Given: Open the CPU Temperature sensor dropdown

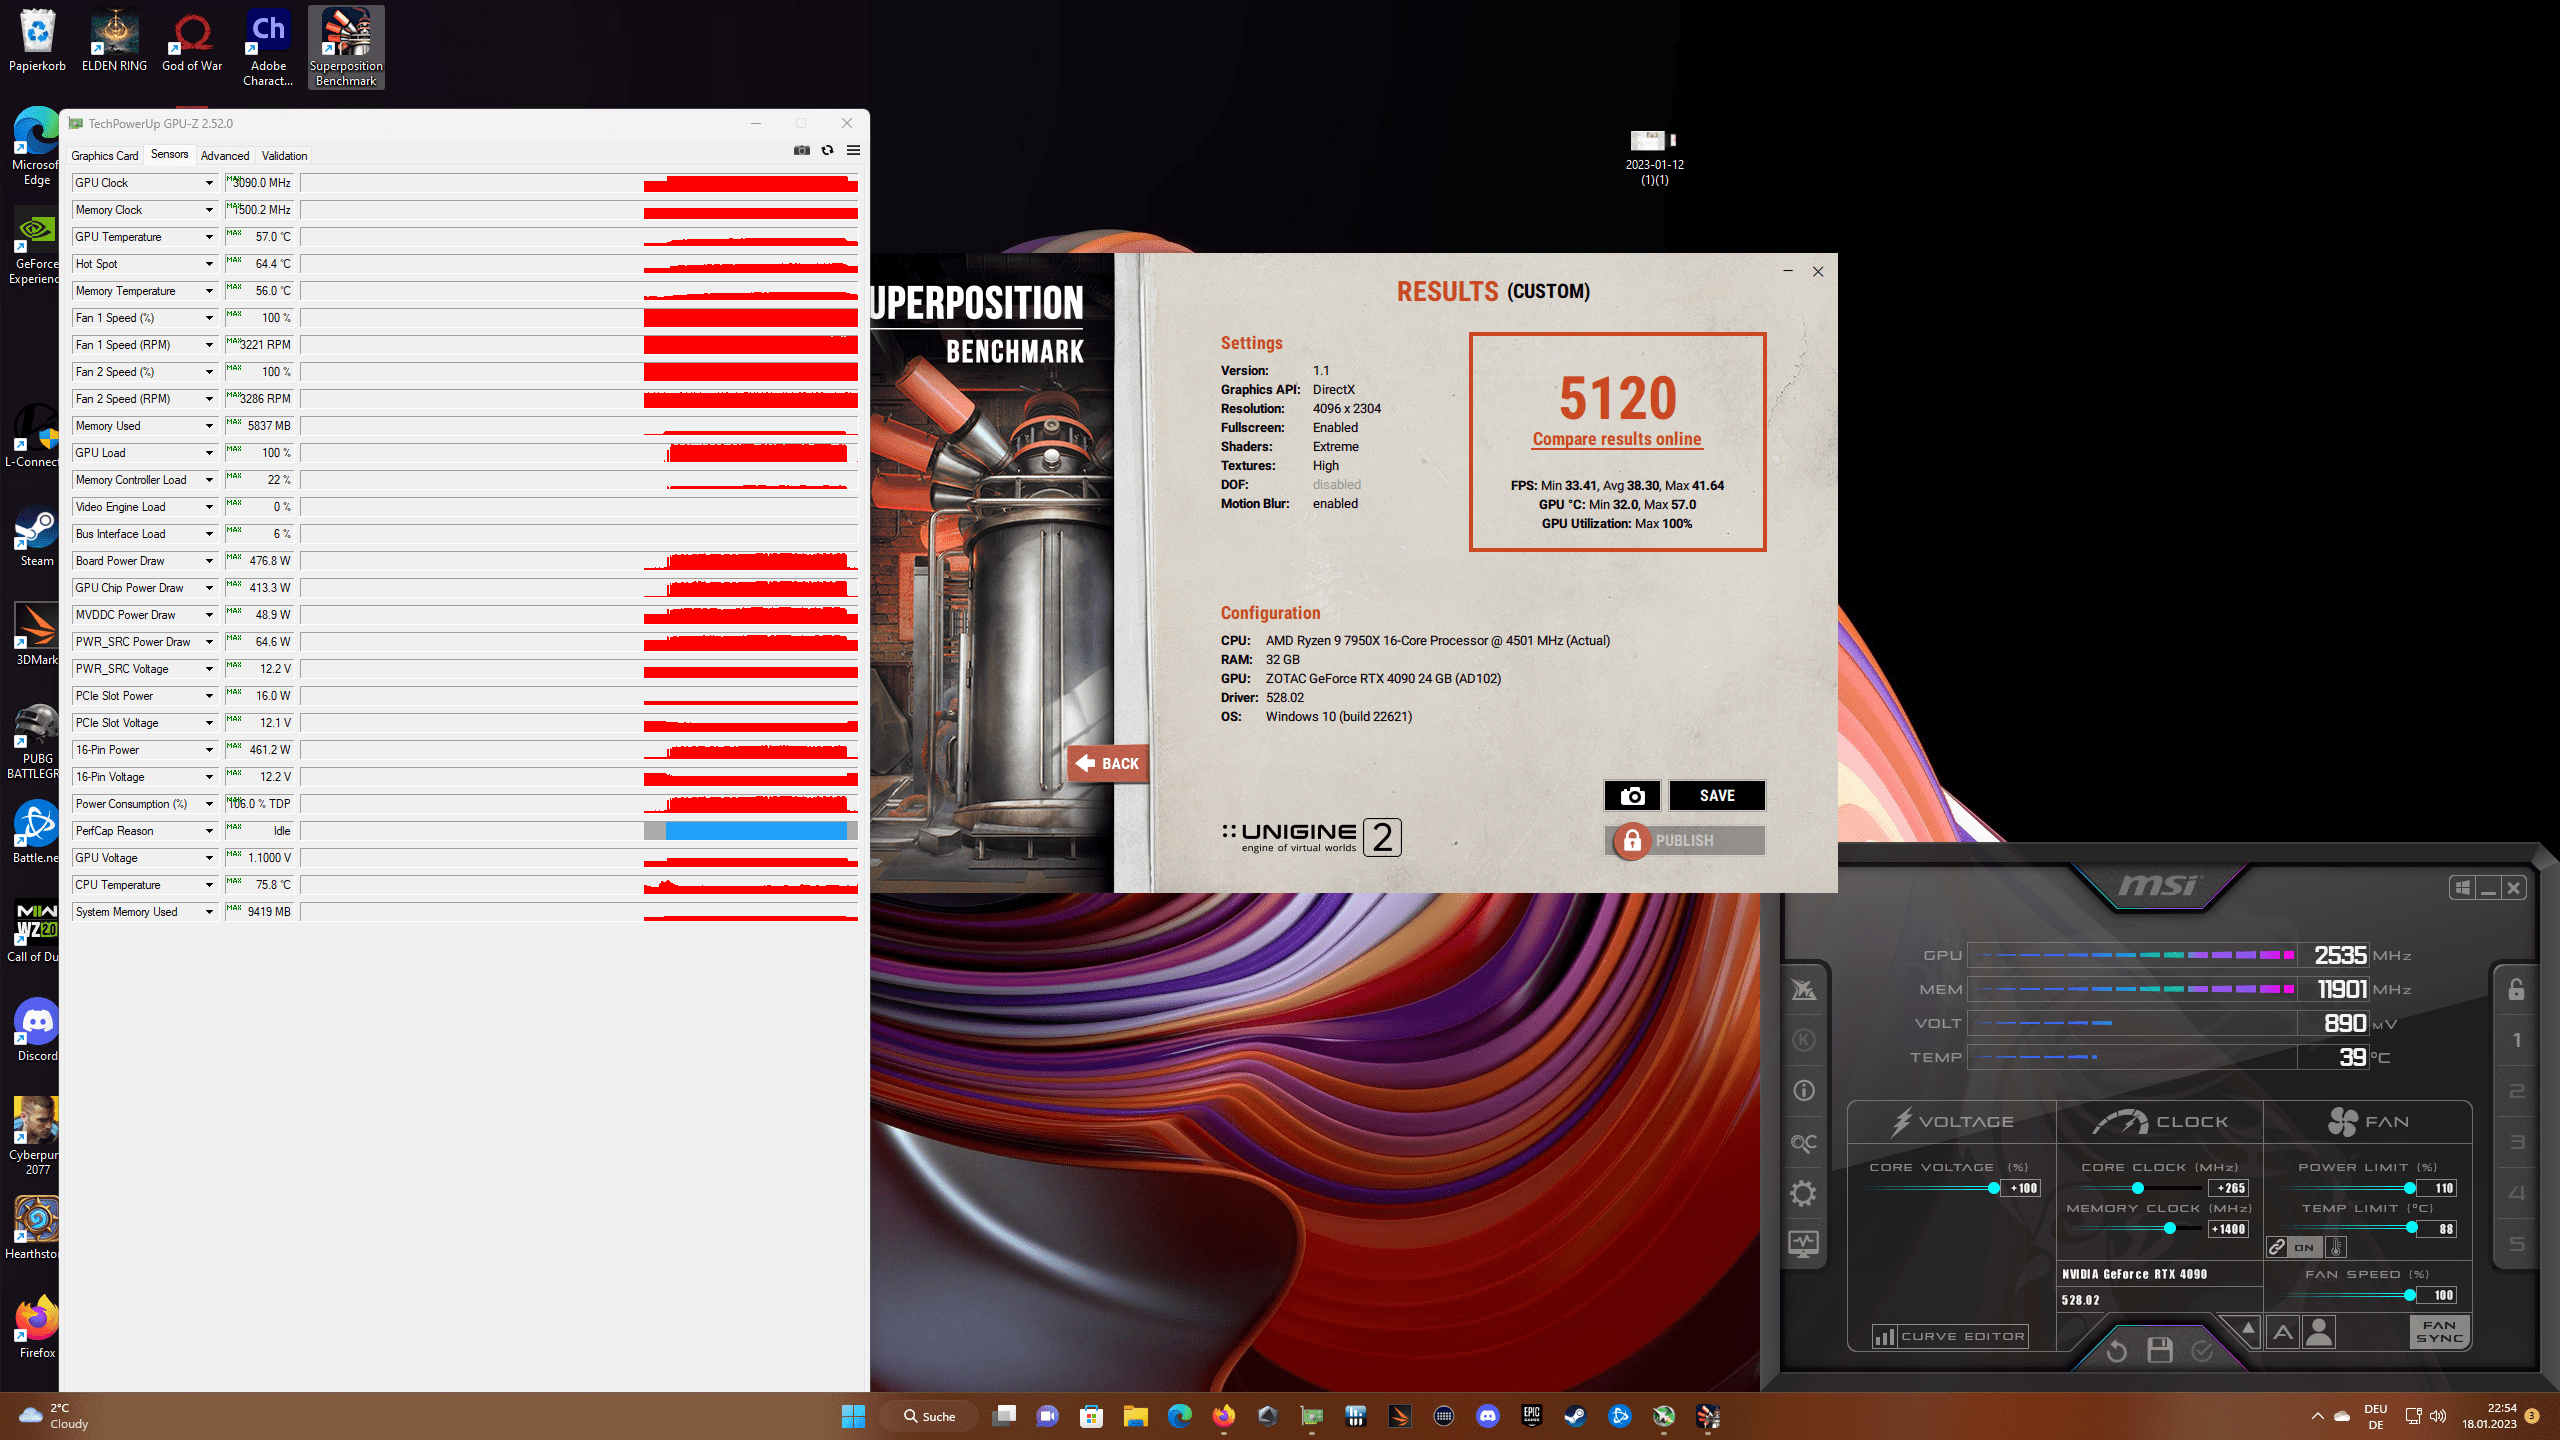Looking at the screenshot, I should [209, 885].
